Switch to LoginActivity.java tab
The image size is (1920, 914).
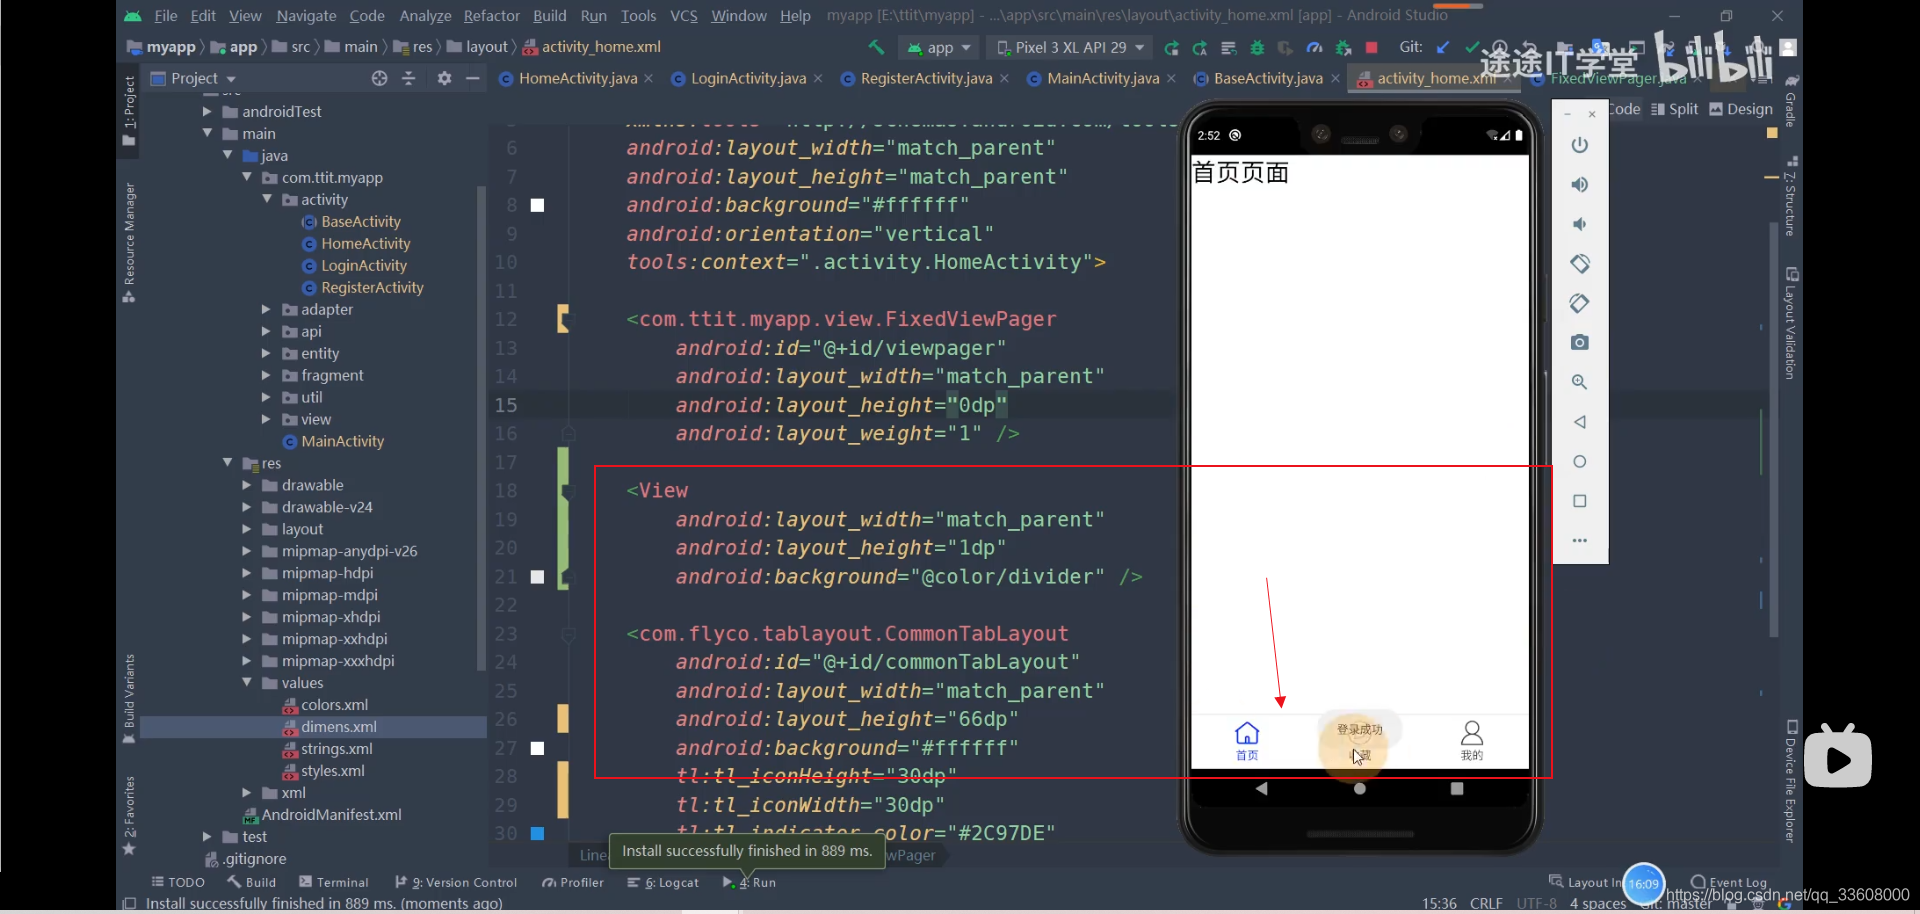(748, 78)
